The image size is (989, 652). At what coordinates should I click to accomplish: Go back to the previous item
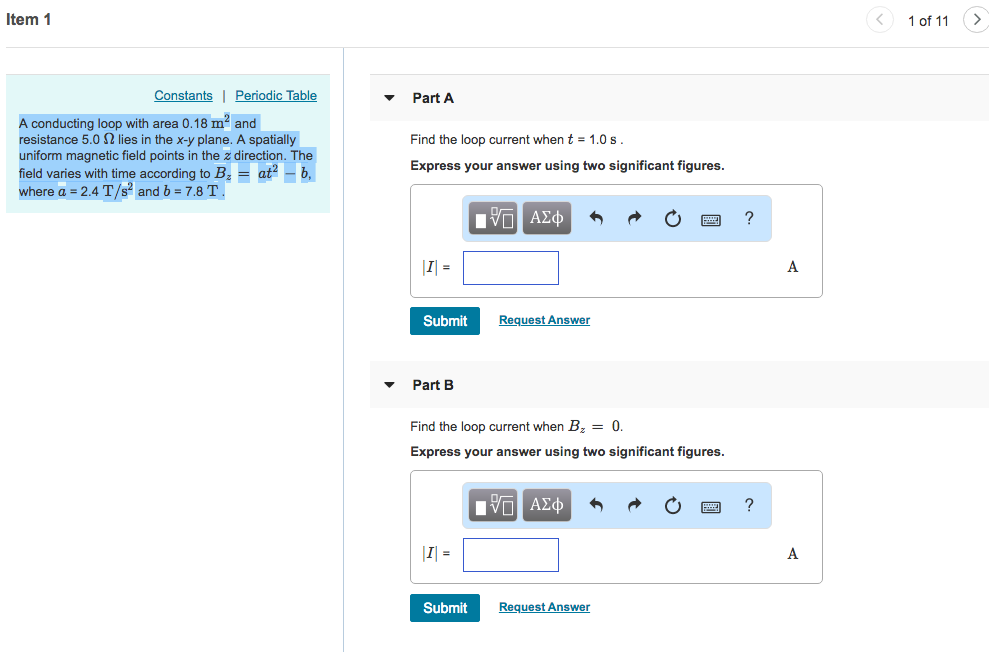879,19
